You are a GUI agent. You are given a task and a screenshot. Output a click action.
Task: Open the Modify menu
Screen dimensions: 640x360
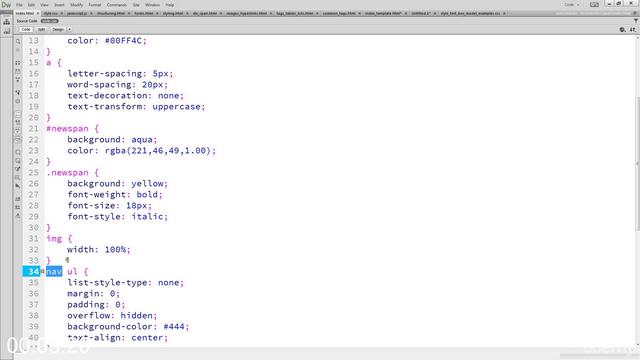[x=76, y=5]
